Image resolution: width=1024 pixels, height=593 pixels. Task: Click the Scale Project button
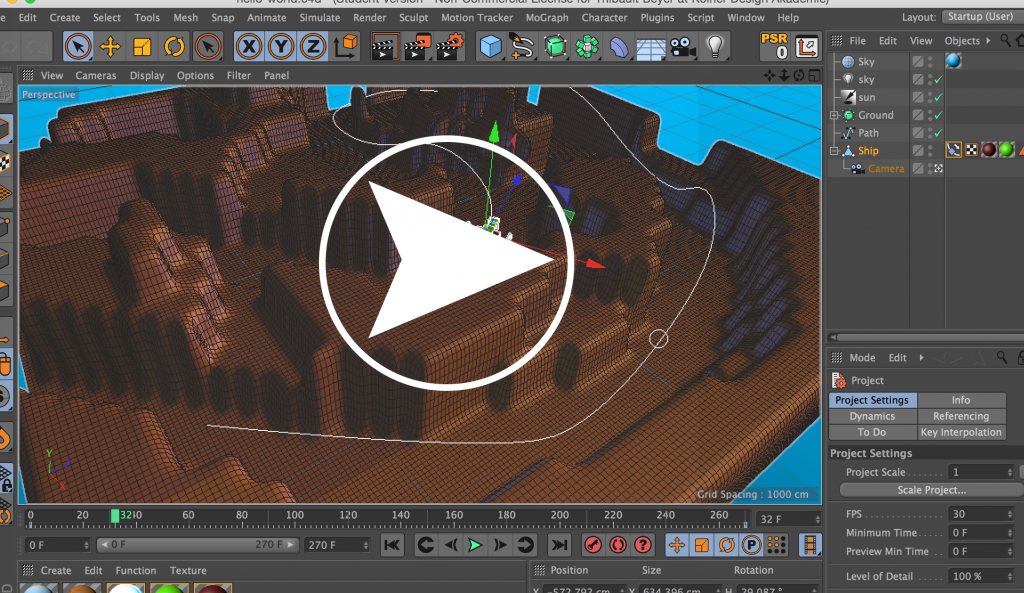(x=931, y=490)
